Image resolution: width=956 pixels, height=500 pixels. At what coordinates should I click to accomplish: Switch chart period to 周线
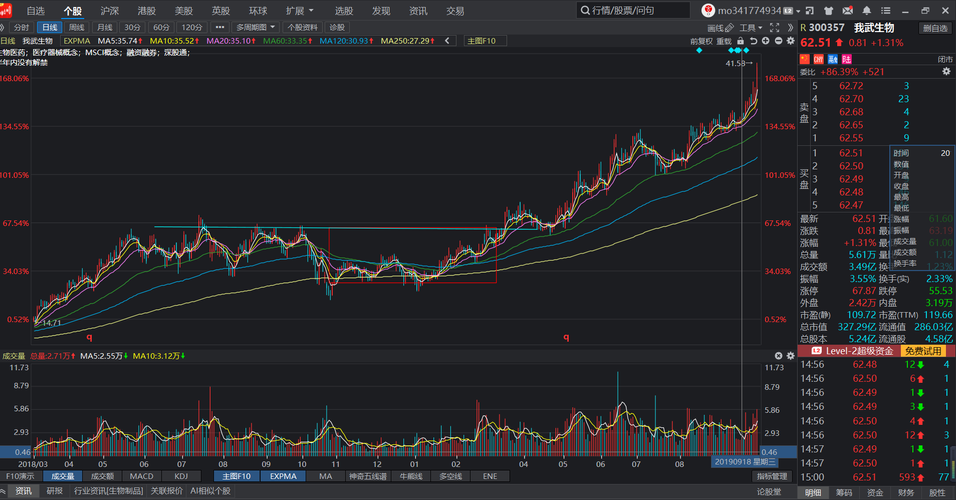click(x=77, y=27)
